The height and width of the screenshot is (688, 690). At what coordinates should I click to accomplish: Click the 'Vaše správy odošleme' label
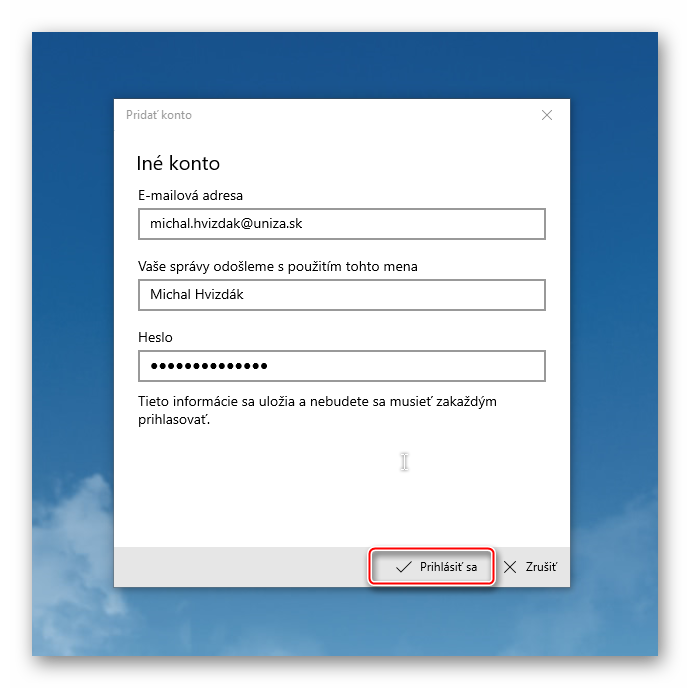tap(278, 266)
